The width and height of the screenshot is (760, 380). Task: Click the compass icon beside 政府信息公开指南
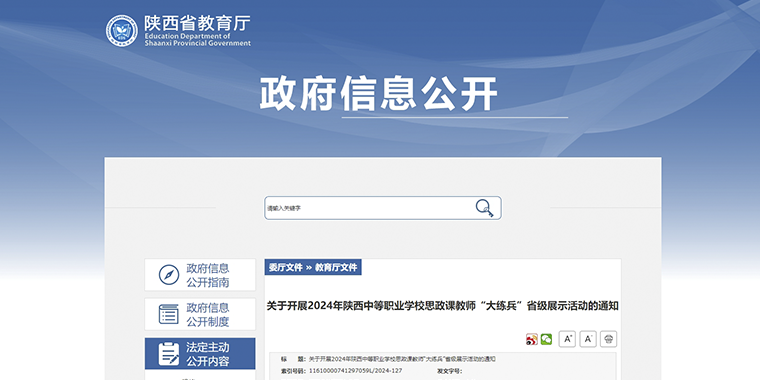click(169, 275)
